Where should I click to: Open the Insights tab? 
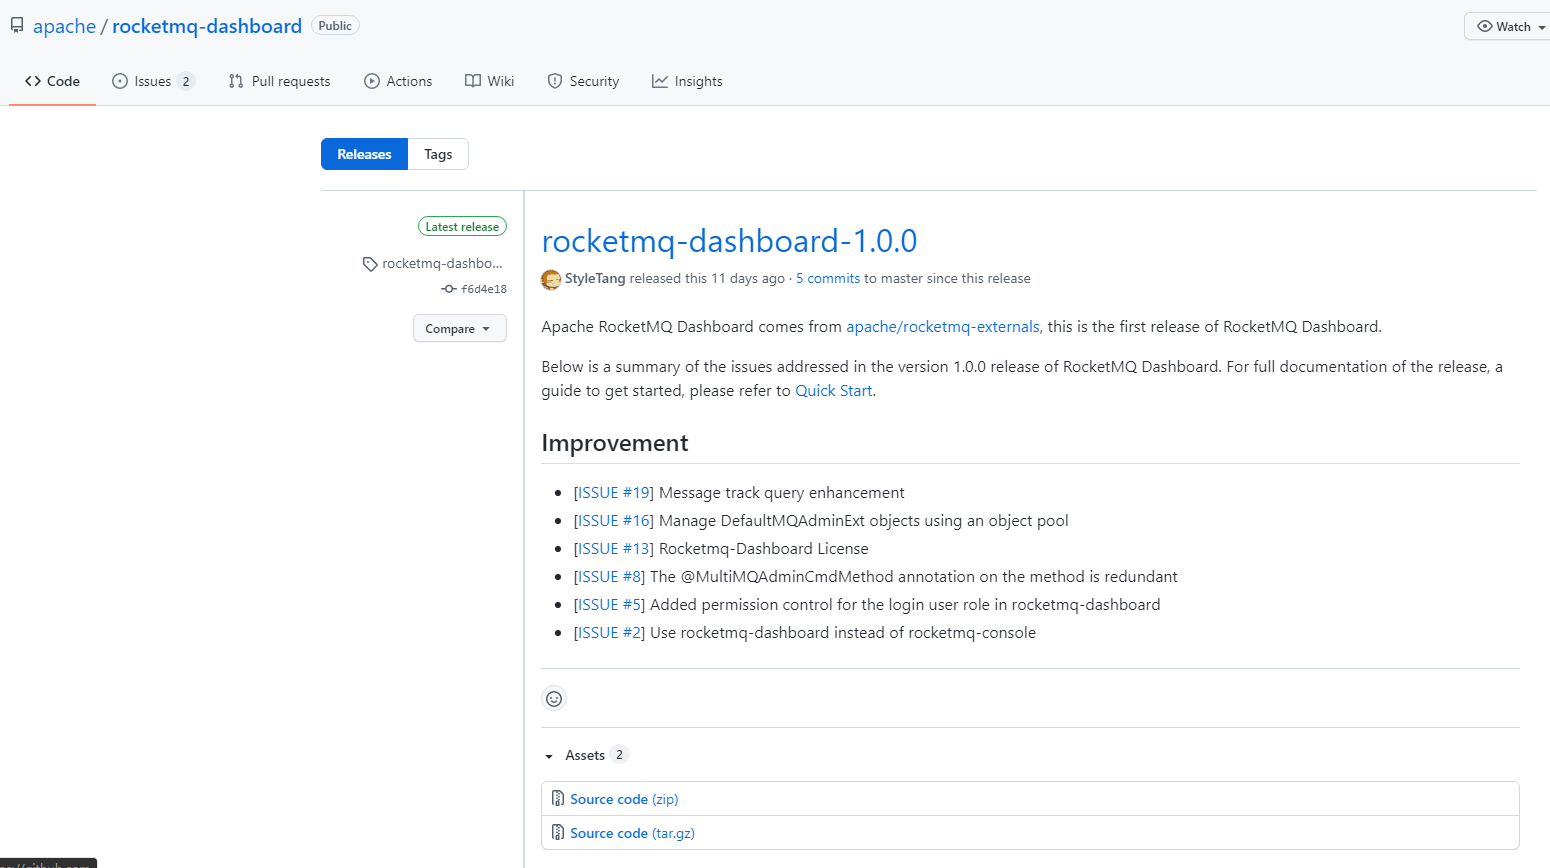[x=687, y=81]
